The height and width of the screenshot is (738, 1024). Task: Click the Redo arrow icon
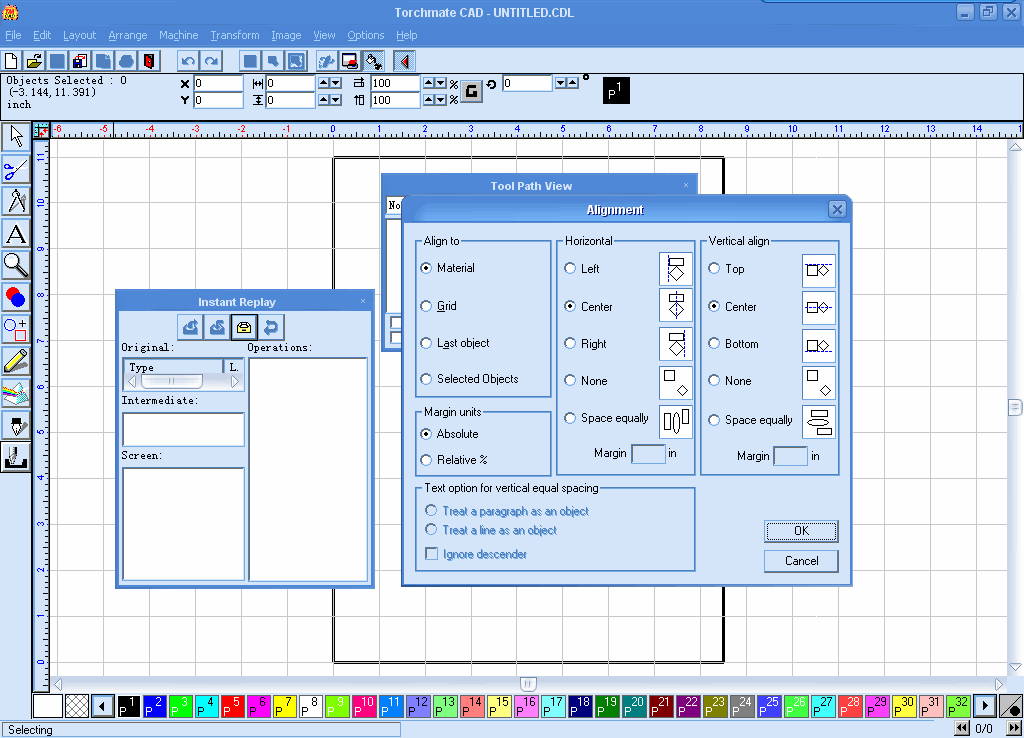coord(212,61)
